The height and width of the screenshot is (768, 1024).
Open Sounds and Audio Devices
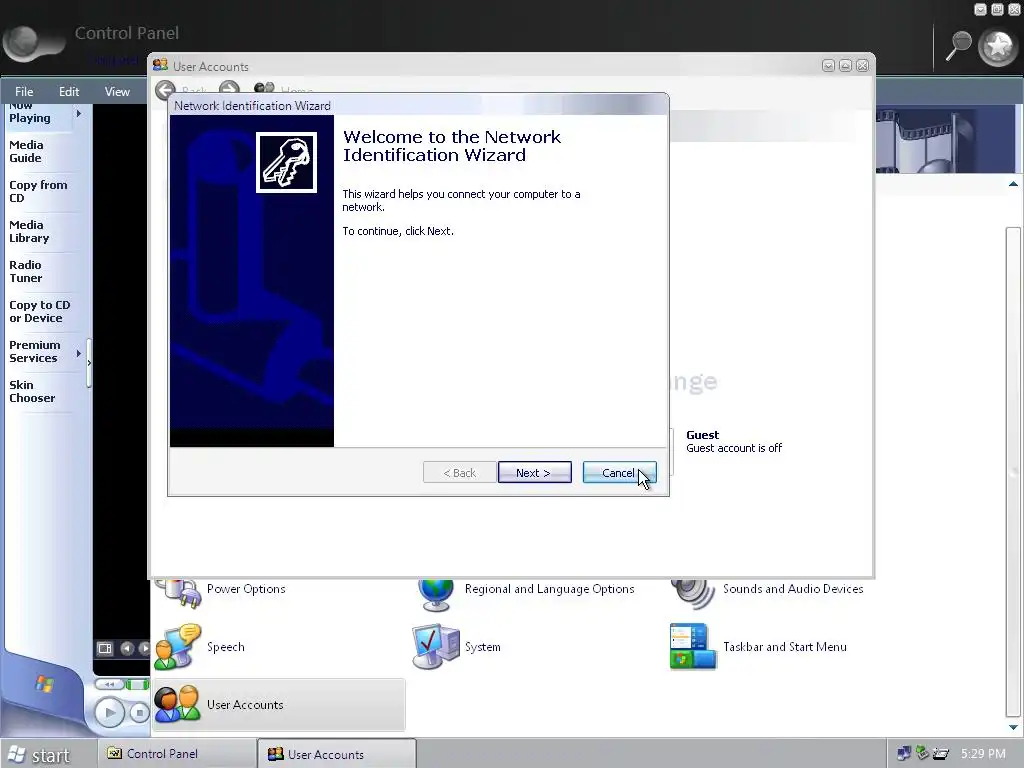(x=767, y=589)
